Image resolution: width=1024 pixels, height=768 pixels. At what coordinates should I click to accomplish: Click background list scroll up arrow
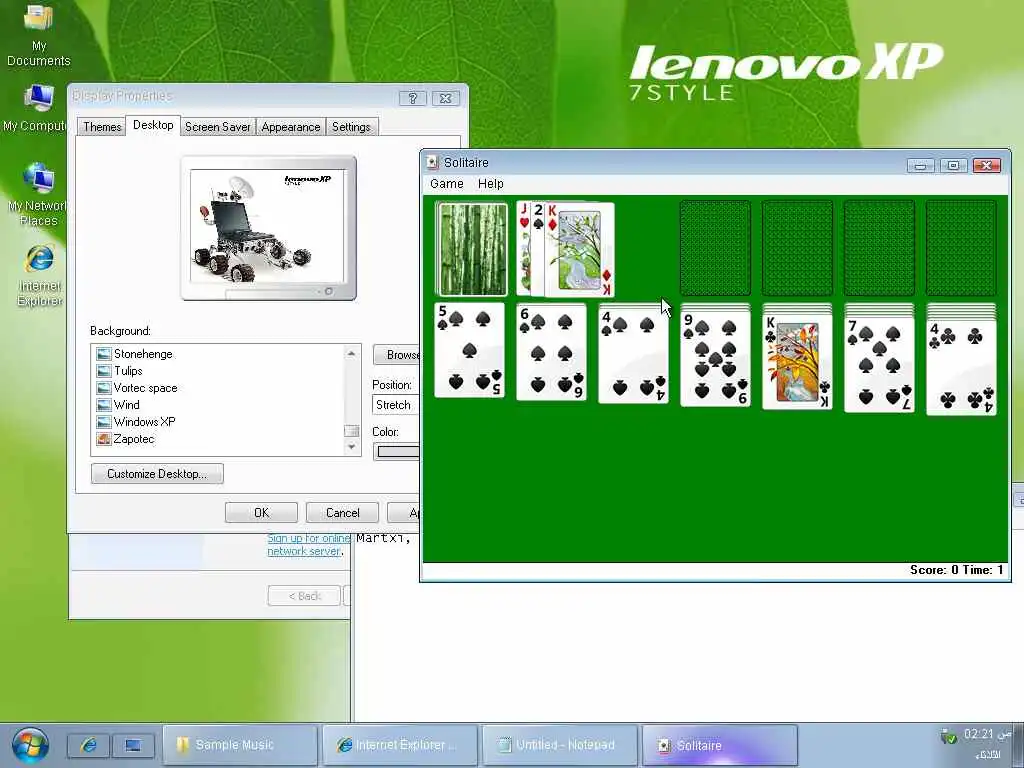[351, 353]
